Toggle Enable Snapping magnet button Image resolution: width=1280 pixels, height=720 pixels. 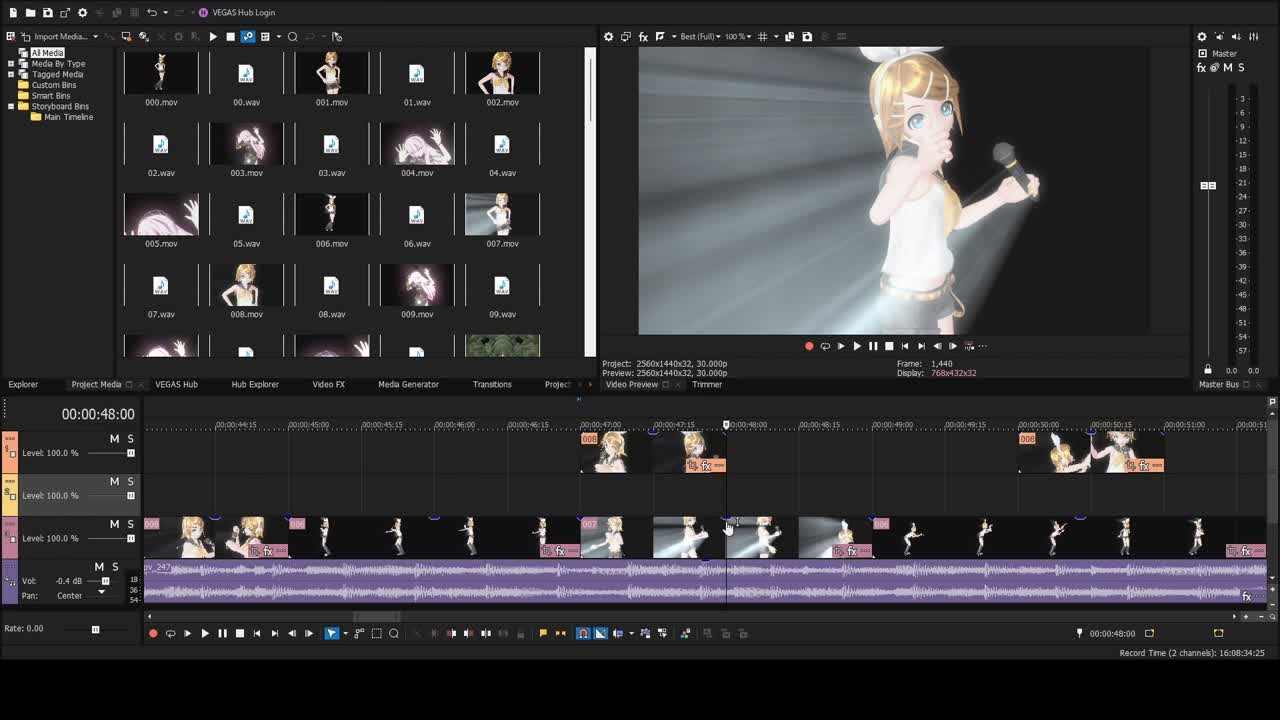[x=583, y=633]
